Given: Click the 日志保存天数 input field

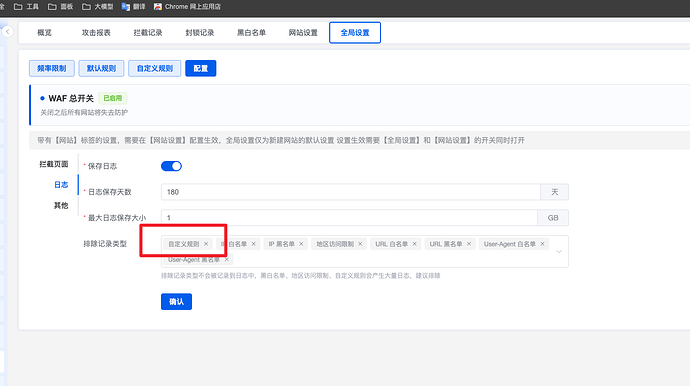Looking at the screenshot, I should pyautogui.click(x=351, y=192).
